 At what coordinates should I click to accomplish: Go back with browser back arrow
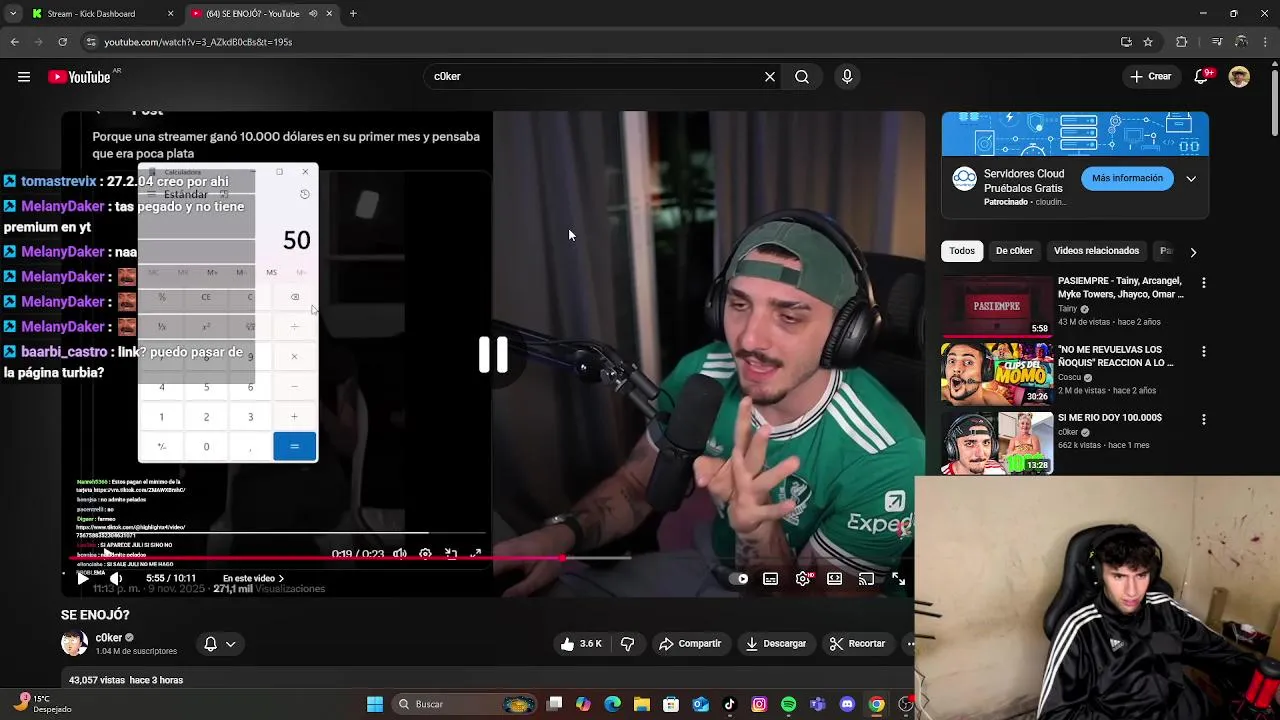pyautogui.click(x=14, y=42)
